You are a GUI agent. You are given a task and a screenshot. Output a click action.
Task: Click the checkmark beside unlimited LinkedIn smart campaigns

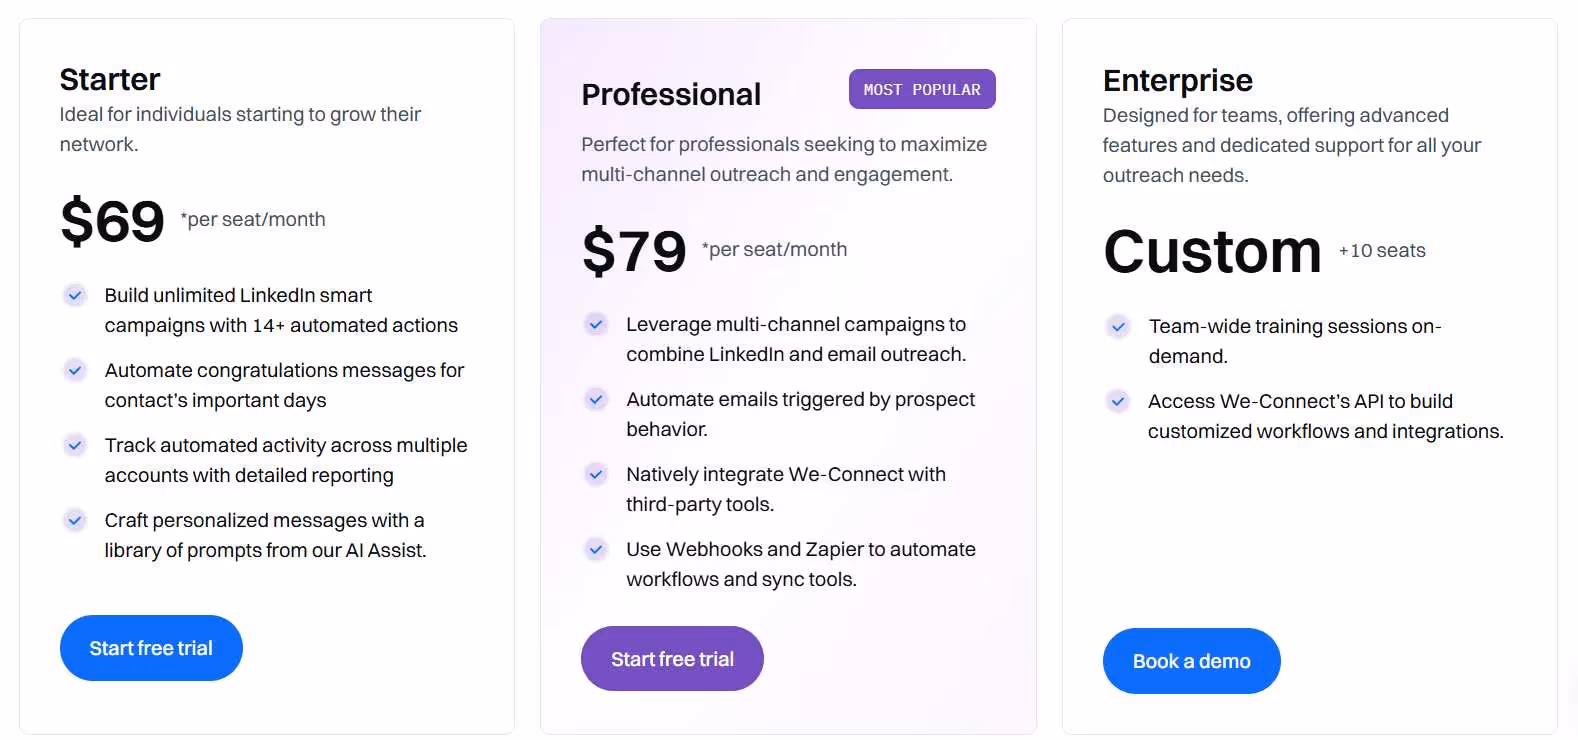tap(75, 295)
